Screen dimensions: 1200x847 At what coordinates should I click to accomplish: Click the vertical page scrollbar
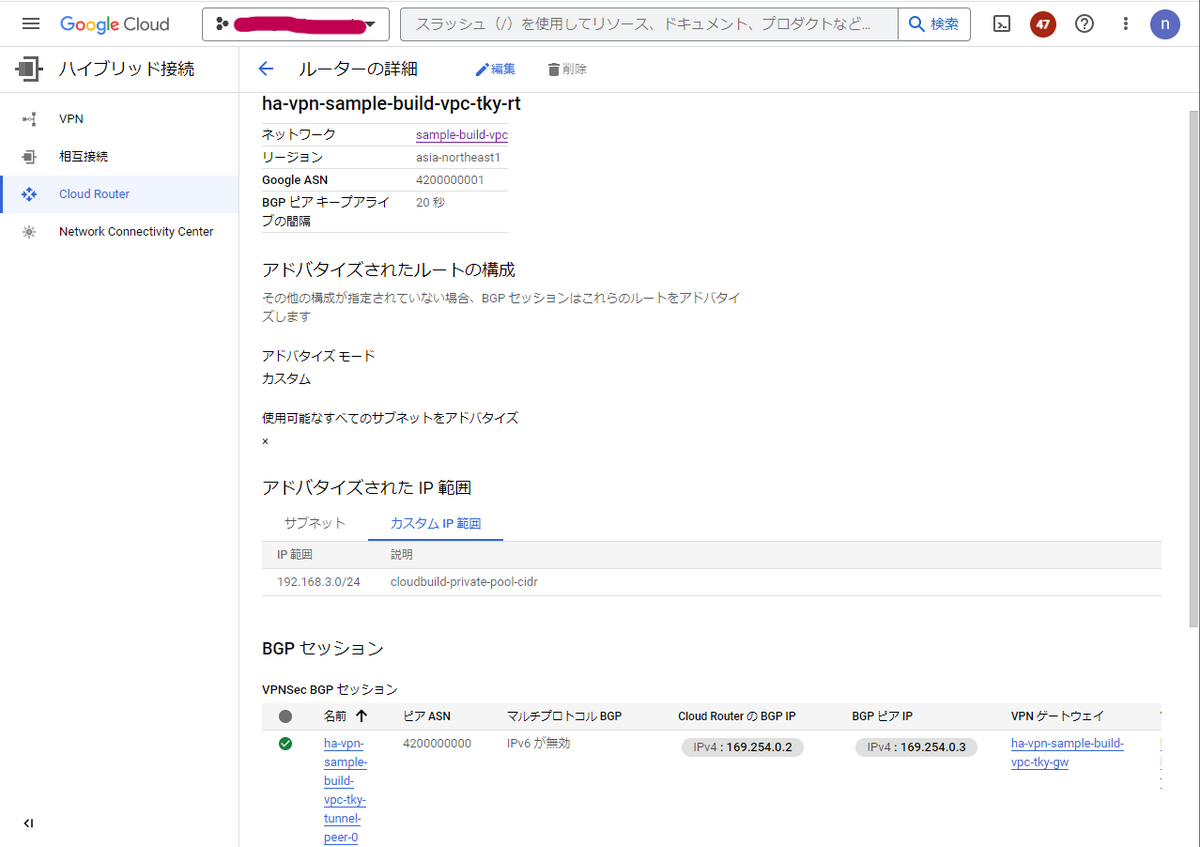pos(1192,370)
